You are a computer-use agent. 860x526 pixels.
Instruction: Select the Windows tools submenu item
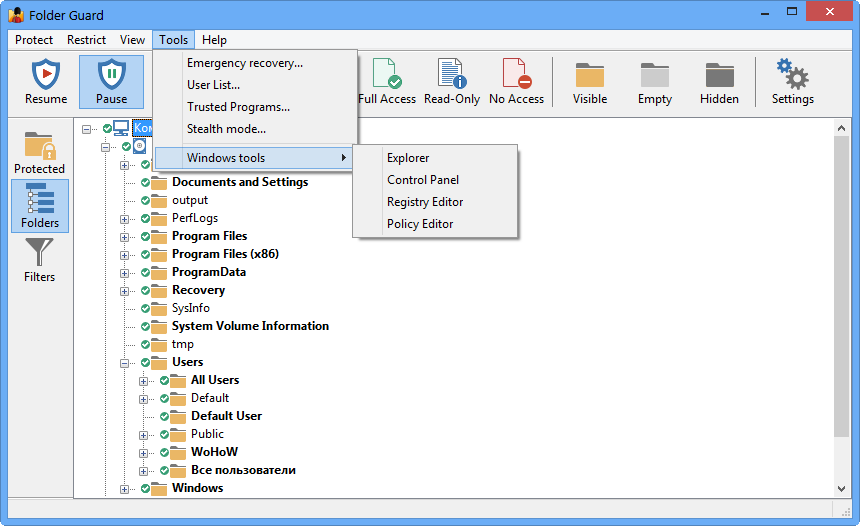coord(254,158)
